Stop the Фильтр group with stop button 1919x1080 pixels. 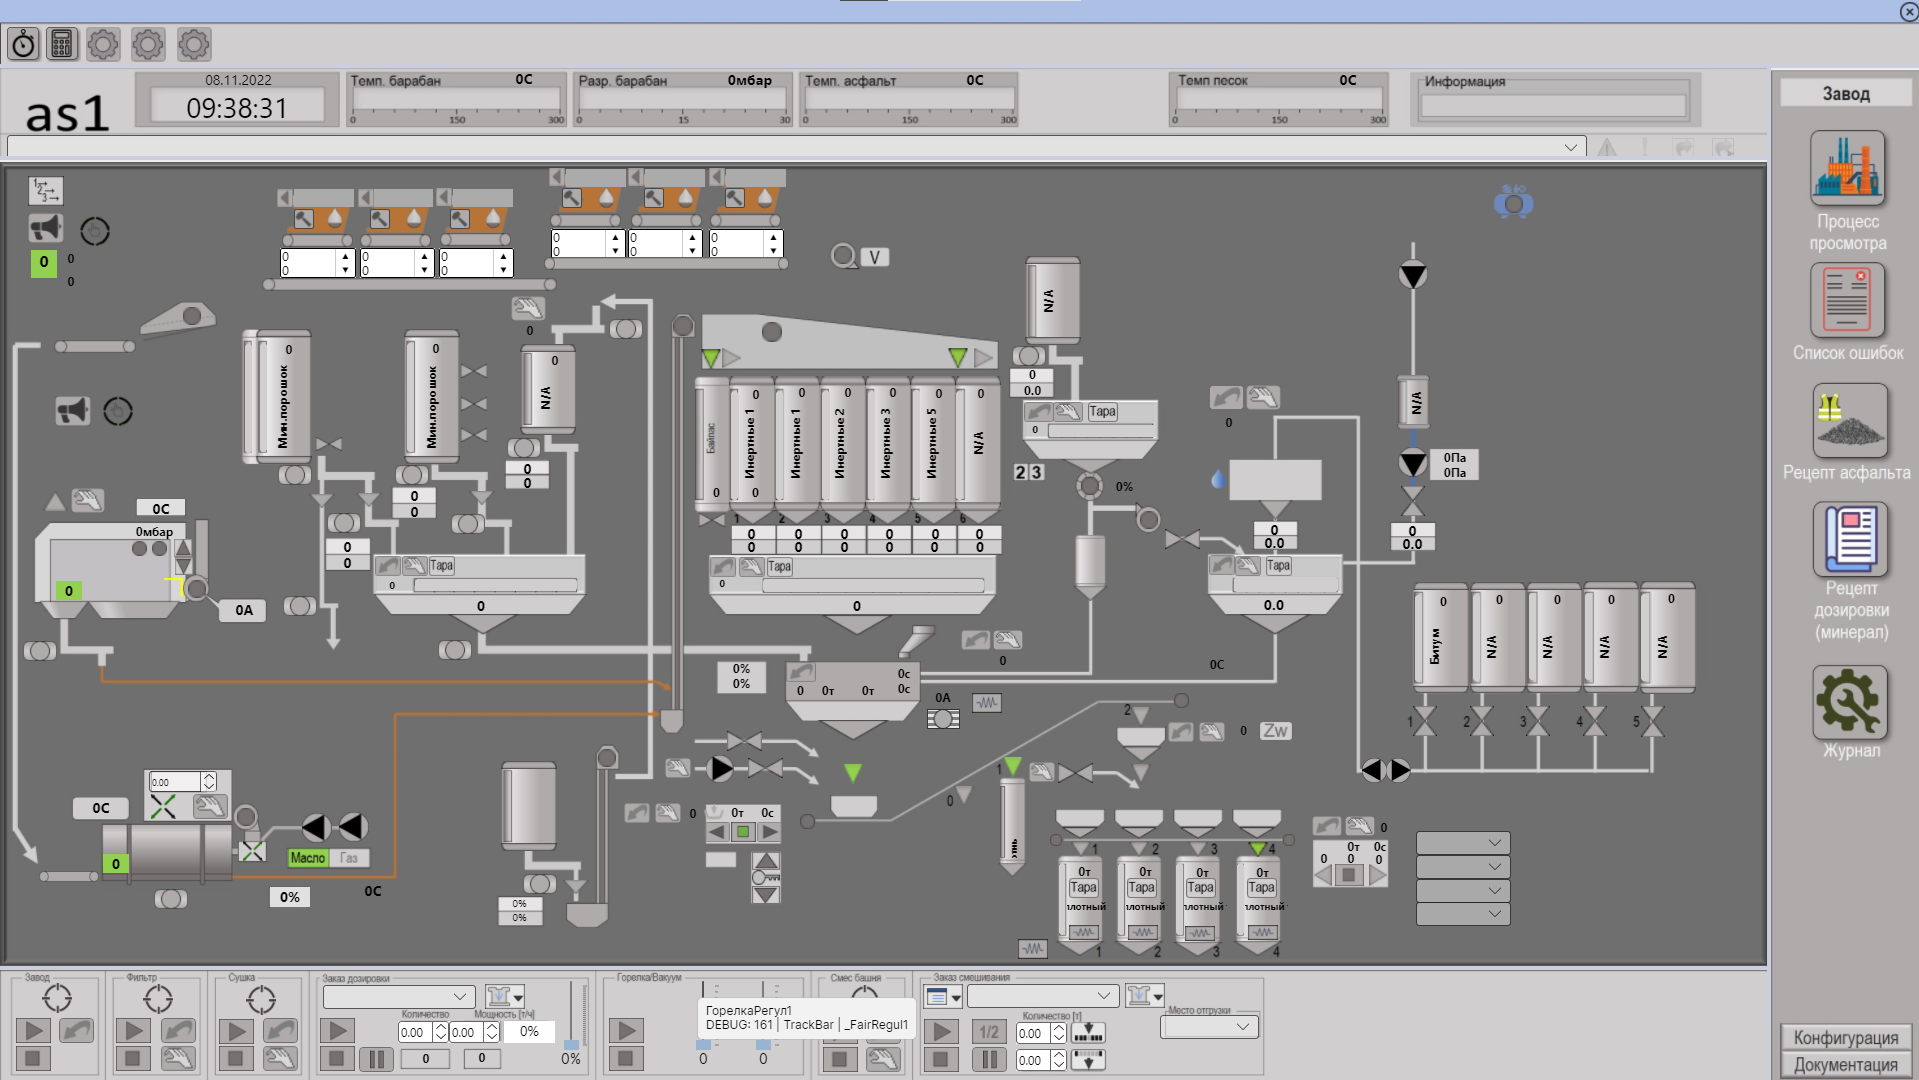point(133,1058)
